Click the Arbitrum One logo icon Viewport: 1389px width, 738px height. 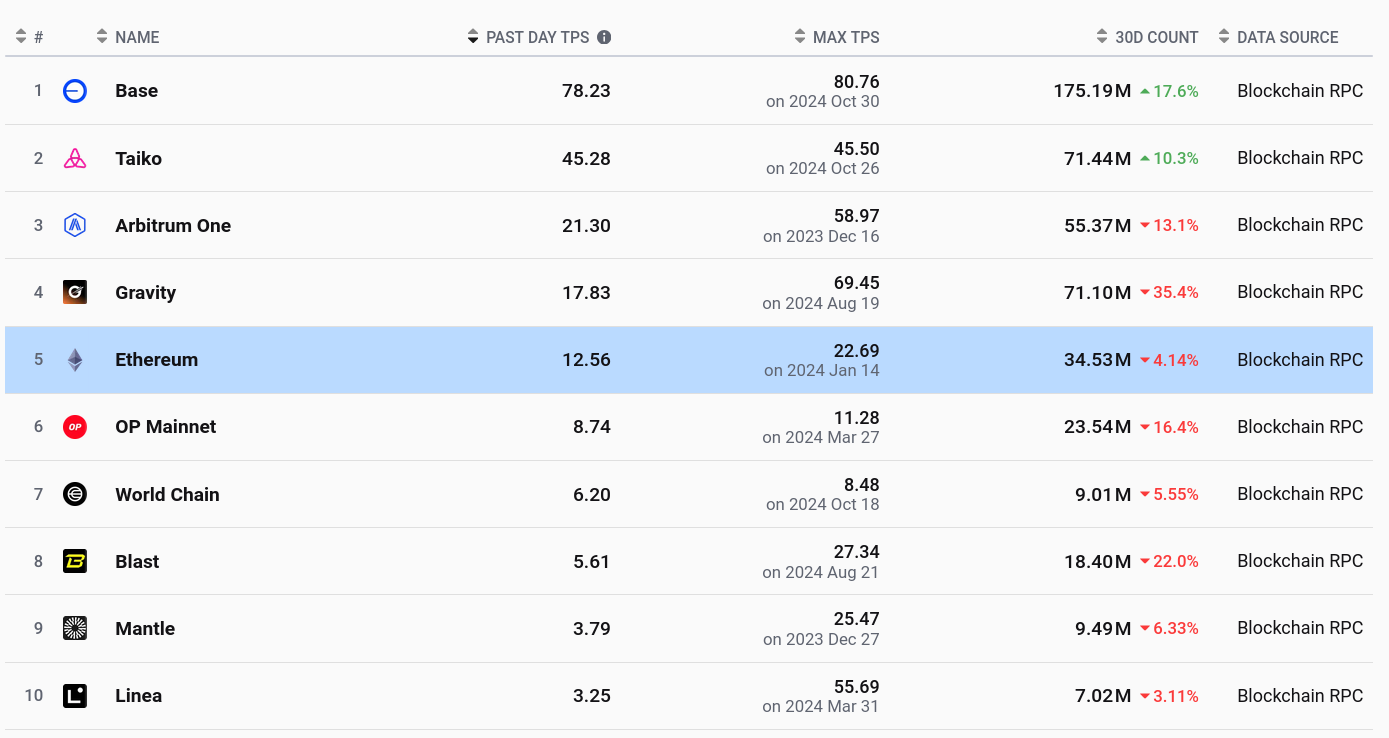(75, 225)
